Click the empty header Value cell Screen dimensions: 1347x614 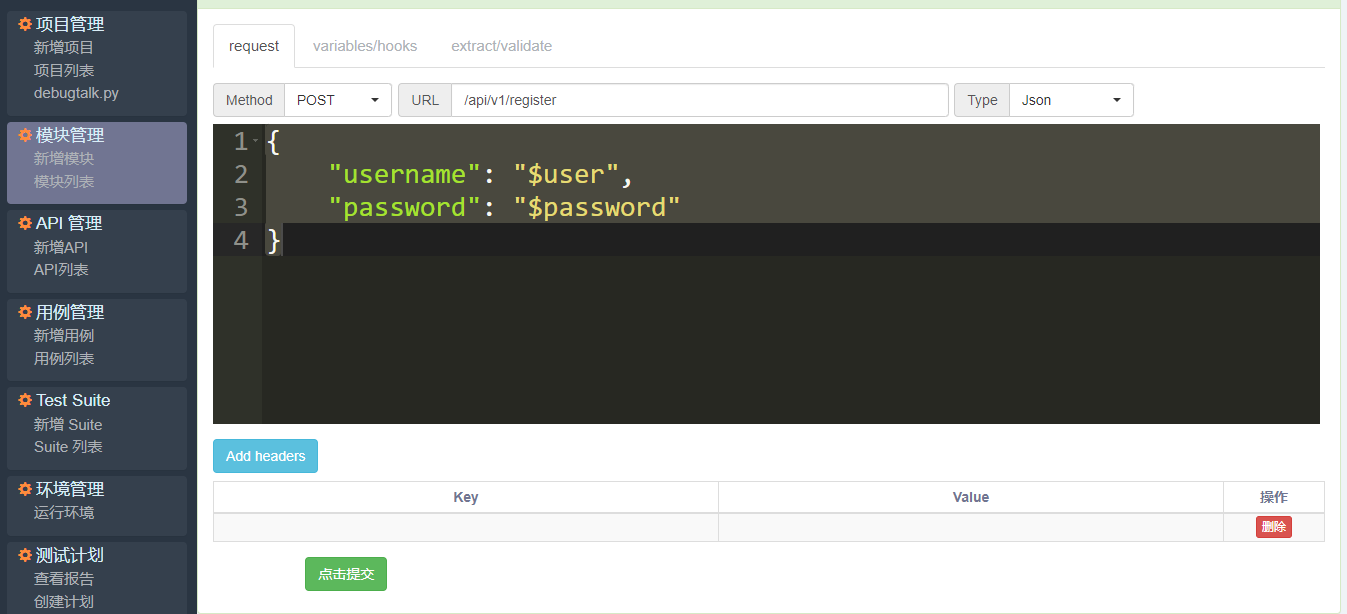coord(971,527)
